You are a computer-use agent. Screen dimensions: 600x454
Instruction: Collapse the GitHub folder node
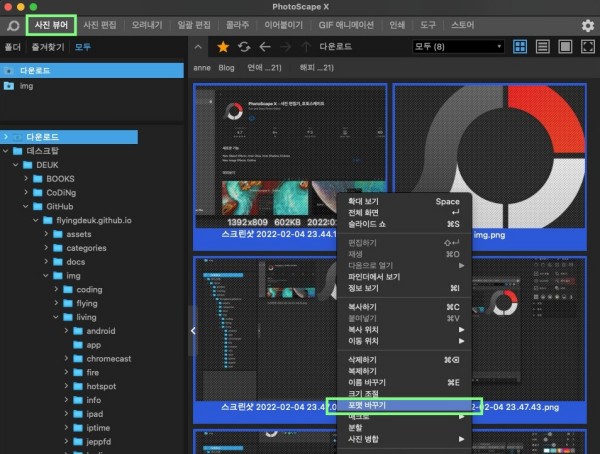click(x=27, y=207)
